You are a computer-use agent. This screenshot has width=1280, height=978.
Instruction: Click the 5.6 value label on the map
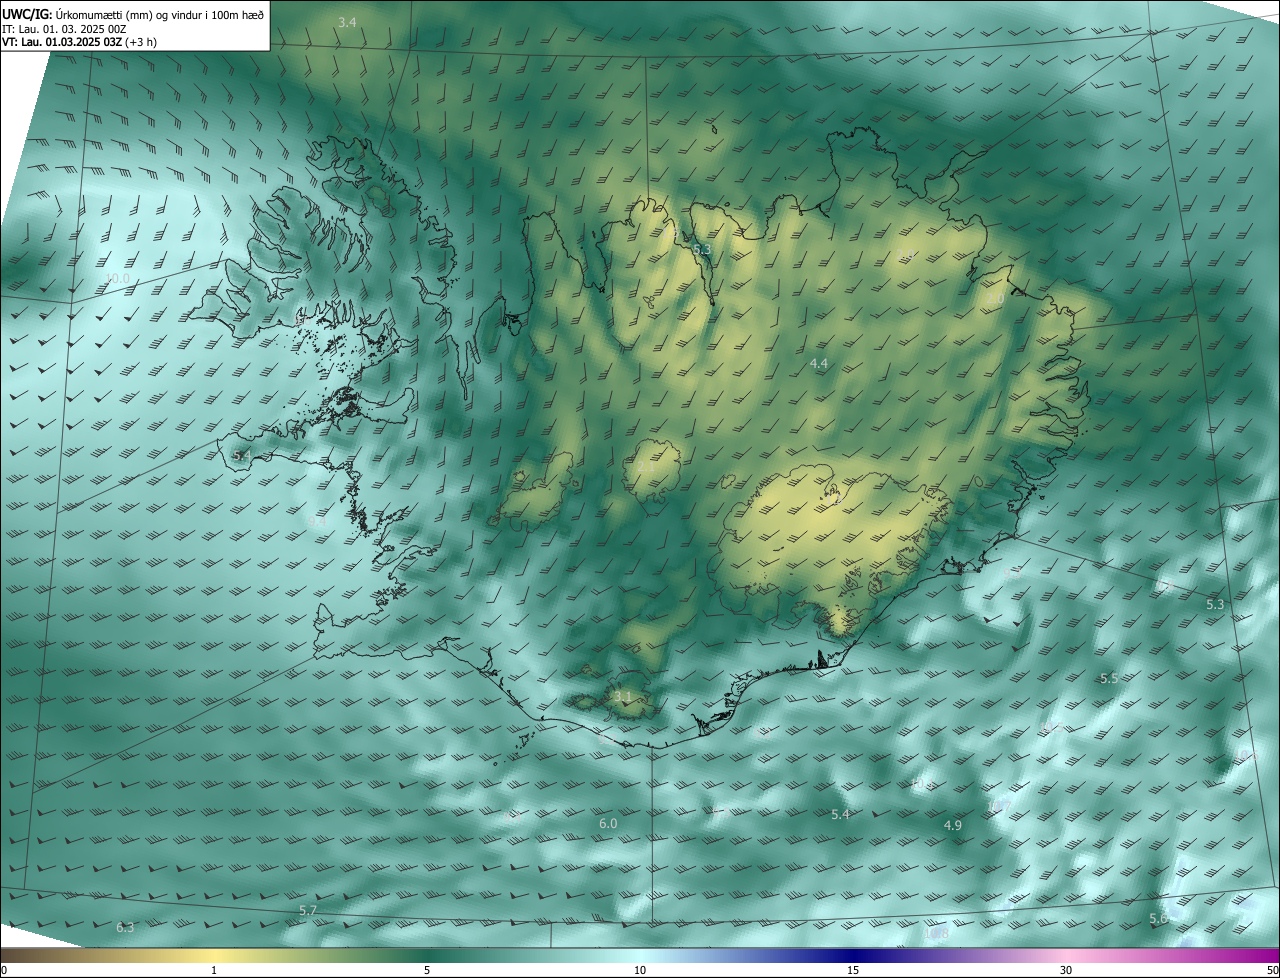(1158, 918)
